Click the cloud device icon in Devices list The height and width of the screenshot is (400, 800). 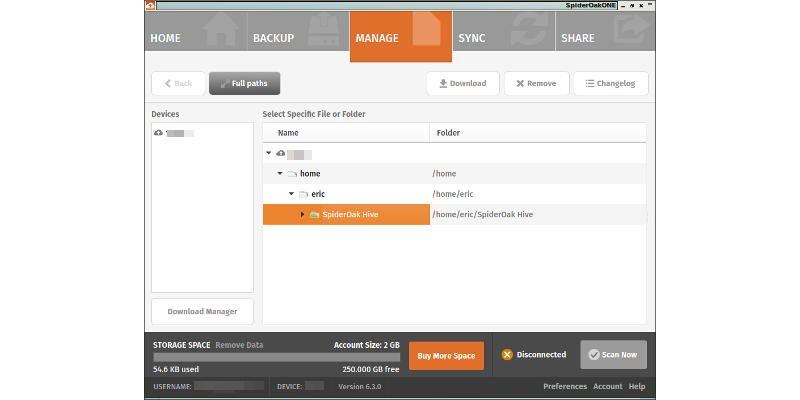click(158, 133)
